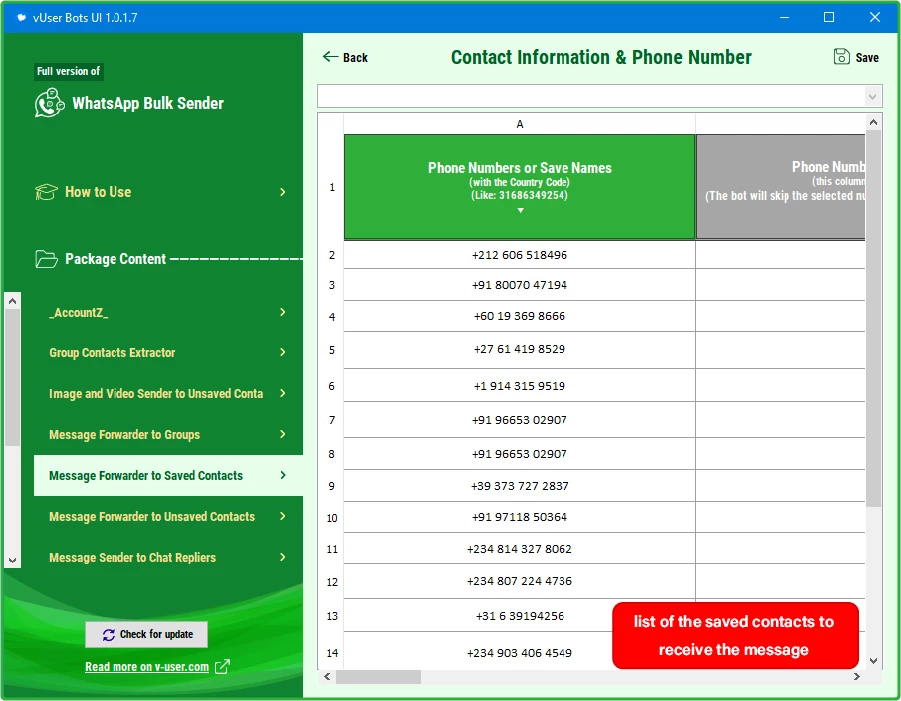
Task: Open the Read more on v-user.com link
Action: tap(147, 667)
